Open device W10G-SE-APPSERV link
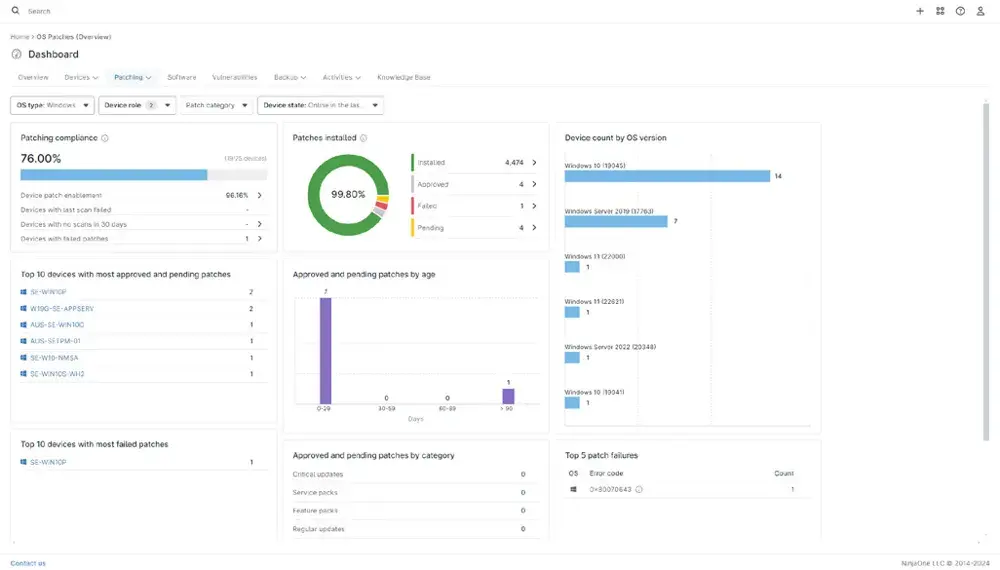 [62, 309]
